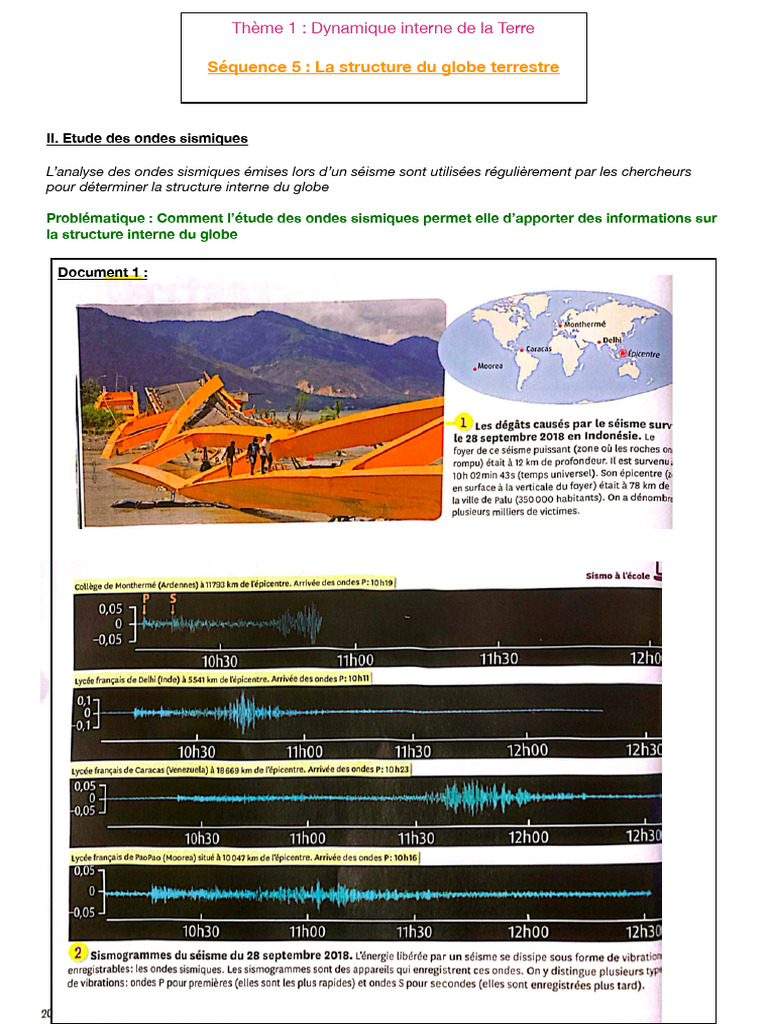This screenshot has height=1024, width=768.
Task: Click the green 'Problématique' paragraph
Action: point(381,226)
